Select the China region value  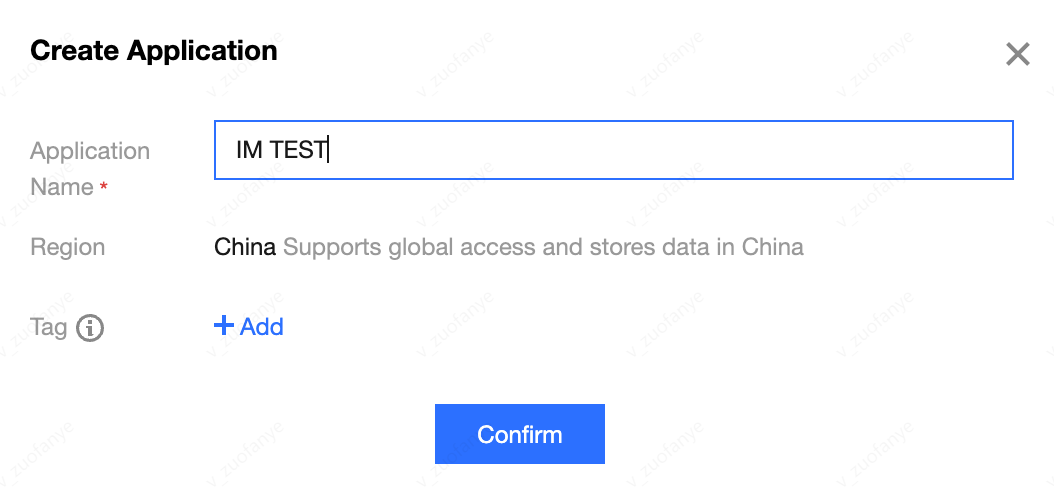pos(245,247)
